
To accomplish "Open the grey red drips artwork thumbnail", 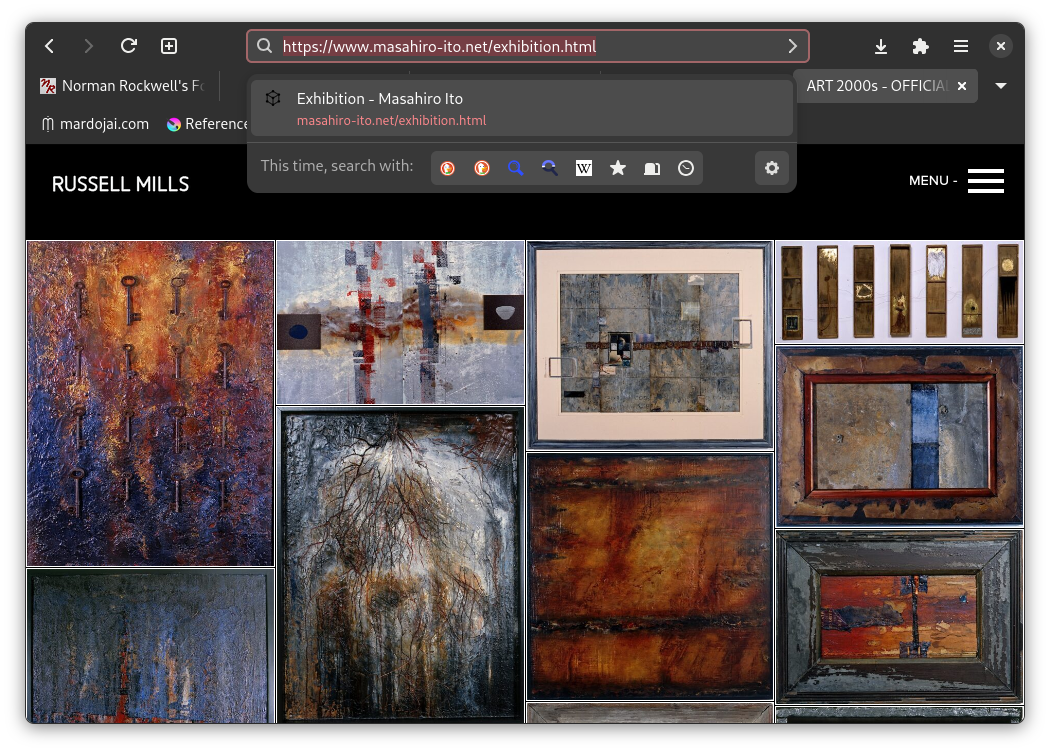I will tap(400, 323).
